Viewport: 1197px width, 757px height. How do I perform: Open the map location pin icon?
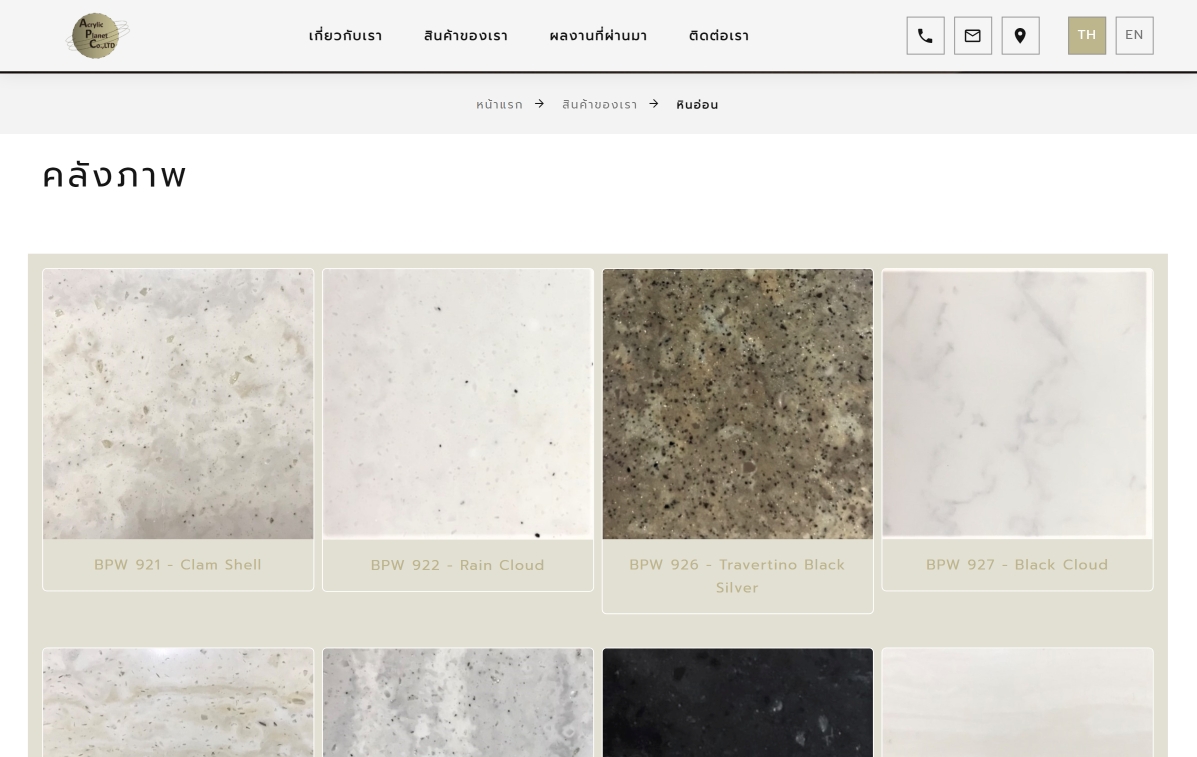1020,36
